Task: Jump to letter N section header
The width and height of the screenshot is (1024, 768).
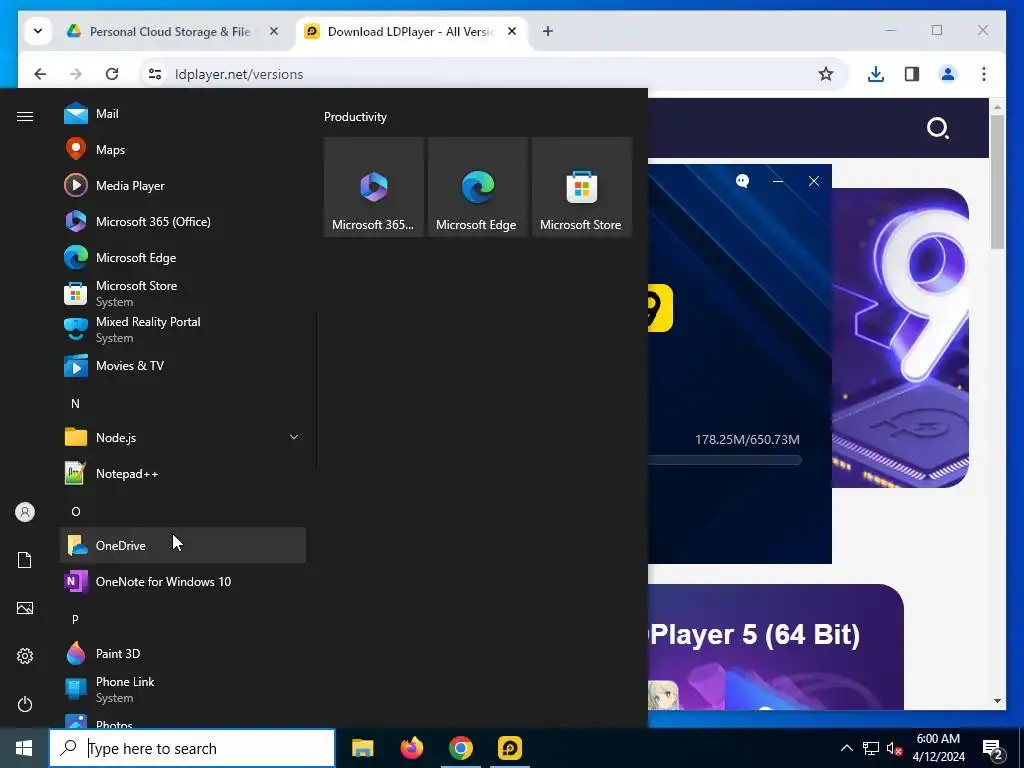Action: coord(75,404)
